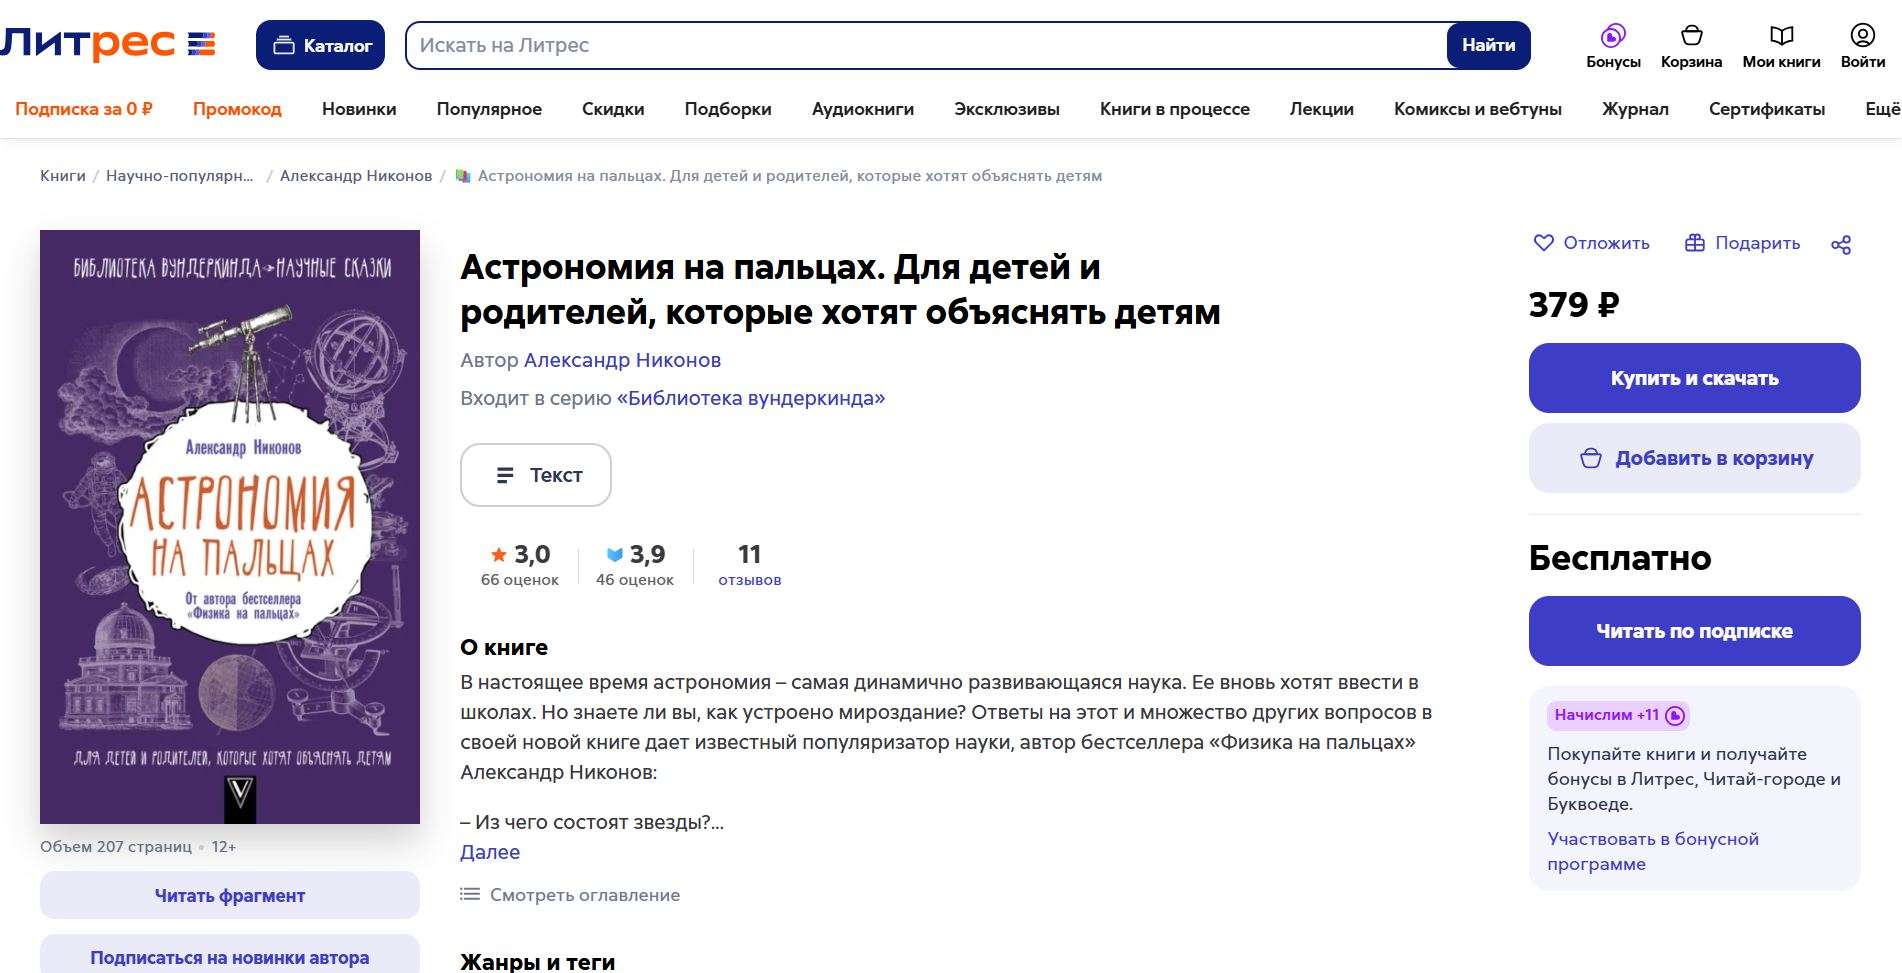Image resolution: width=1902 pixels, height=973 pixels.
Task: Open the Скидки menu item
Action: (x=613, y=109)
